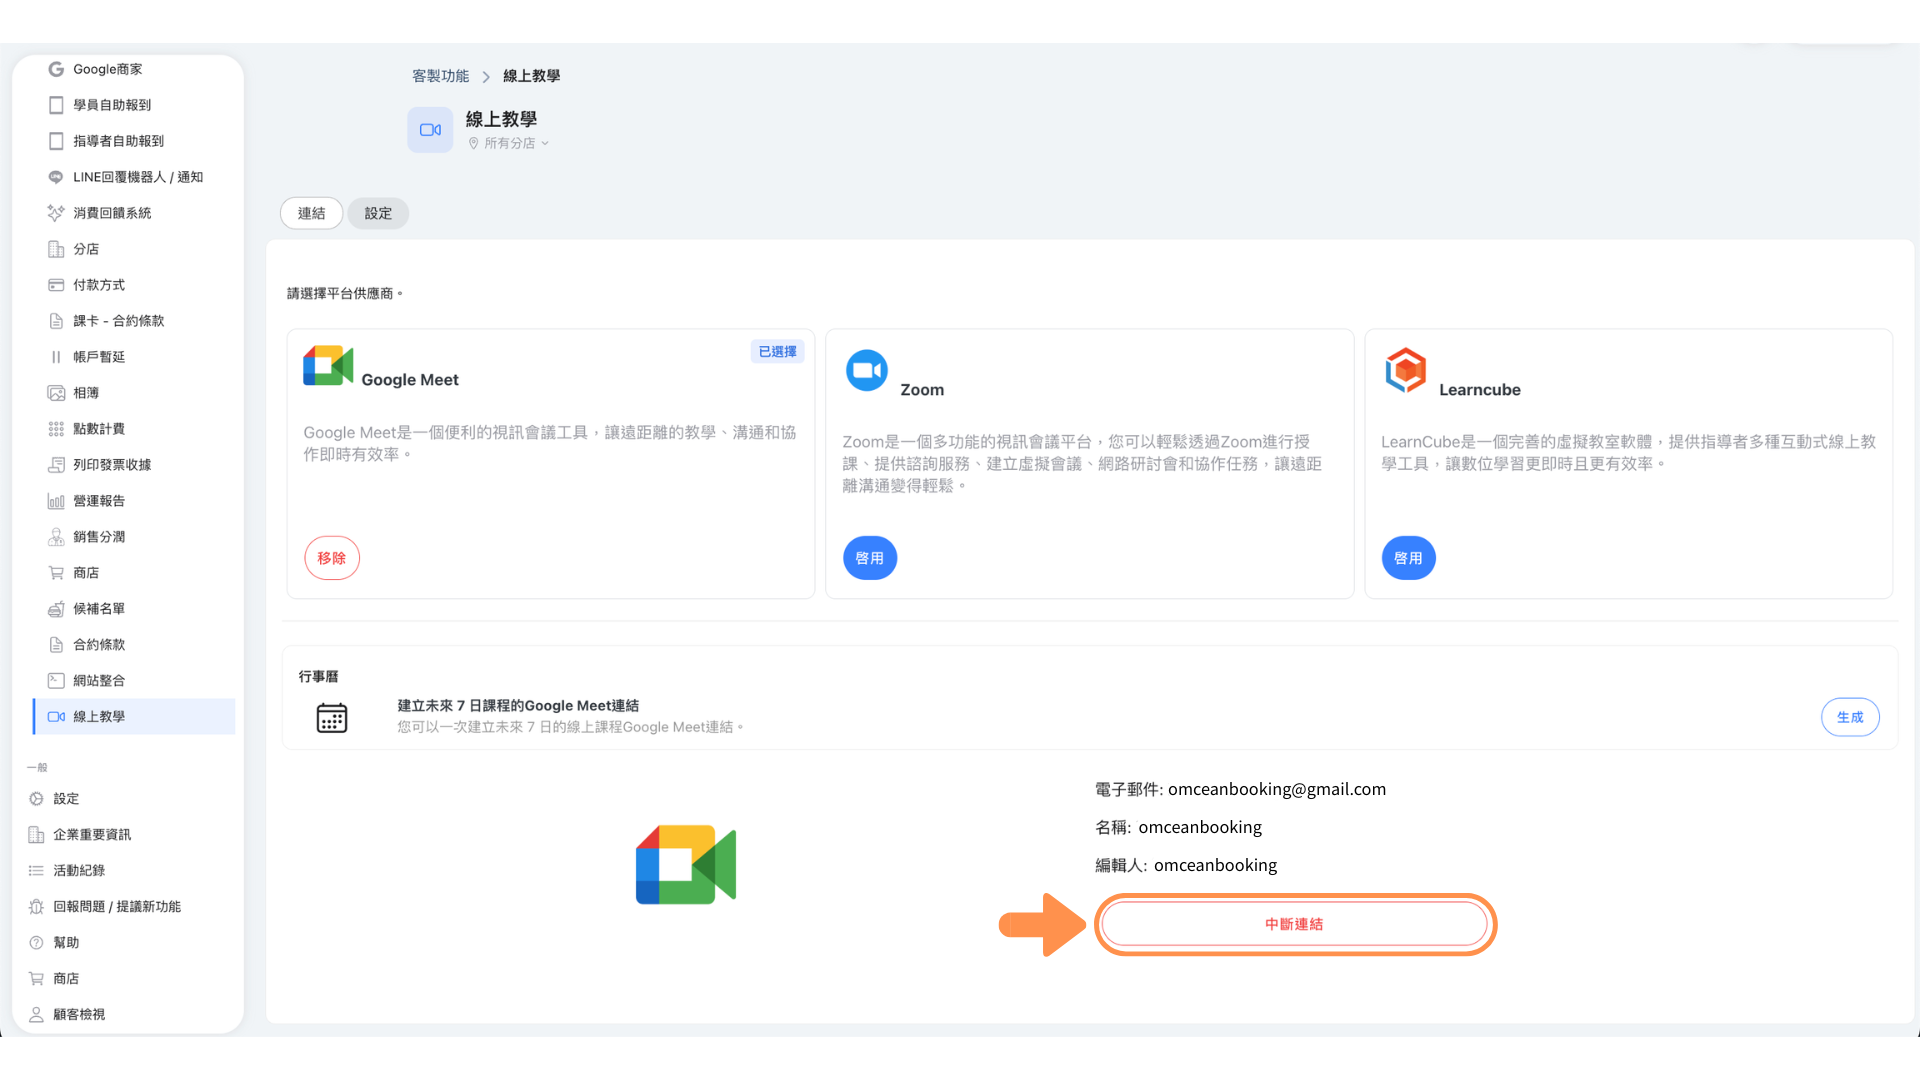Click the 企業重要資訊 building icon
Screen dimensions: 1920x1080
point(36,835)
